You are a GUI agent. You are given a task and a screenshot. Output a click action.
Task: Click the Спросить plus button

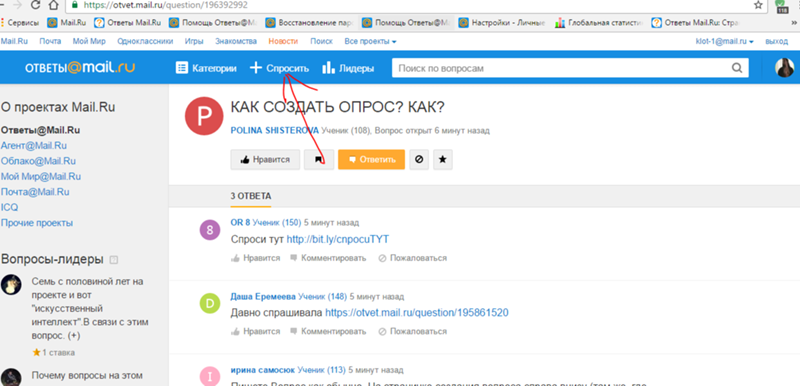(x=279, y=68)
